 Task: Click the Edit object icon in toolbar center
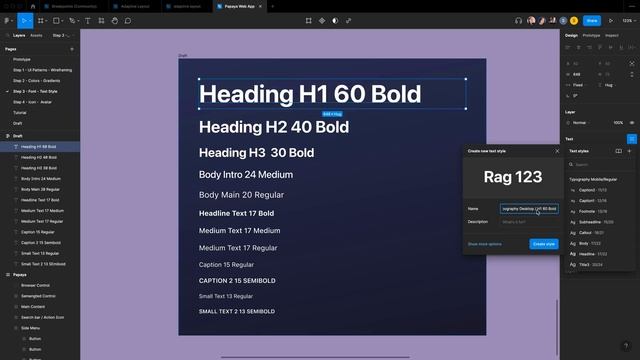click(309, 21)
